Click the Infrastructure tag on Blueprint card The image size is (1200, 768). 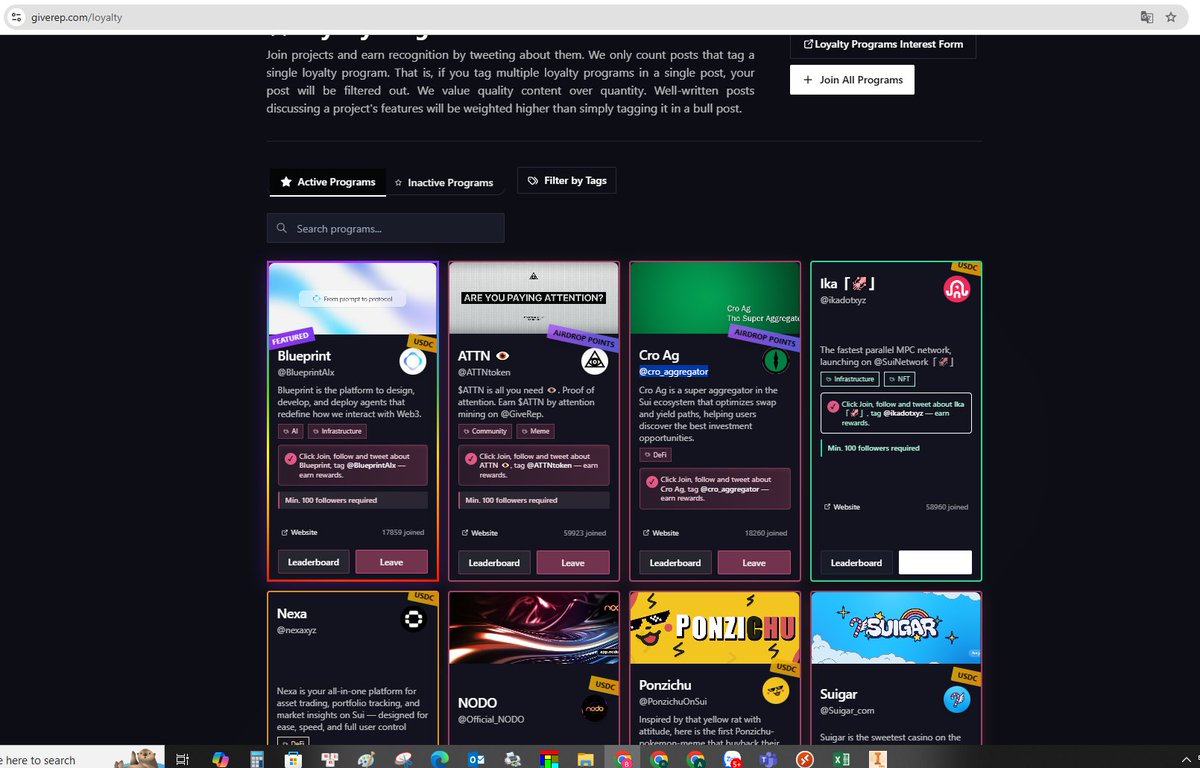[337, 431]
